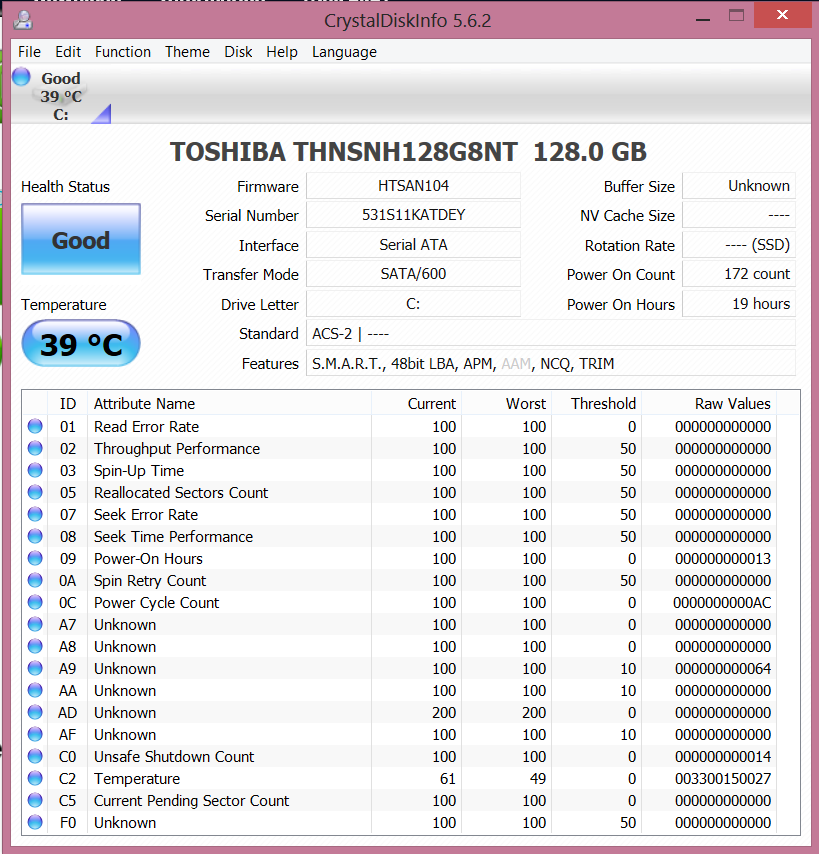Viewport: 819px width, 854px height.
Task: Select the Power Cycle Count row
Action: [x=156, y=603]
